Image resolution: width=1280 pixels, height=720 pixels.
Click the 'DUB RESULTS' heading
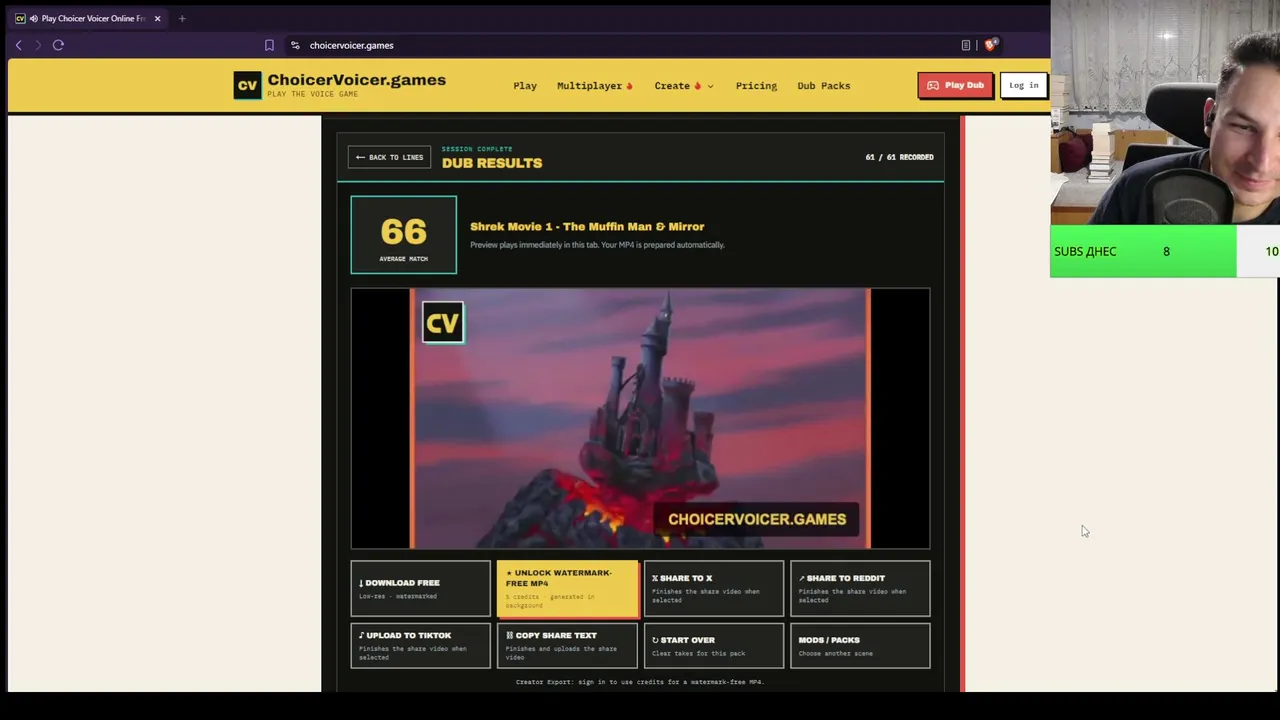(492, 163)
